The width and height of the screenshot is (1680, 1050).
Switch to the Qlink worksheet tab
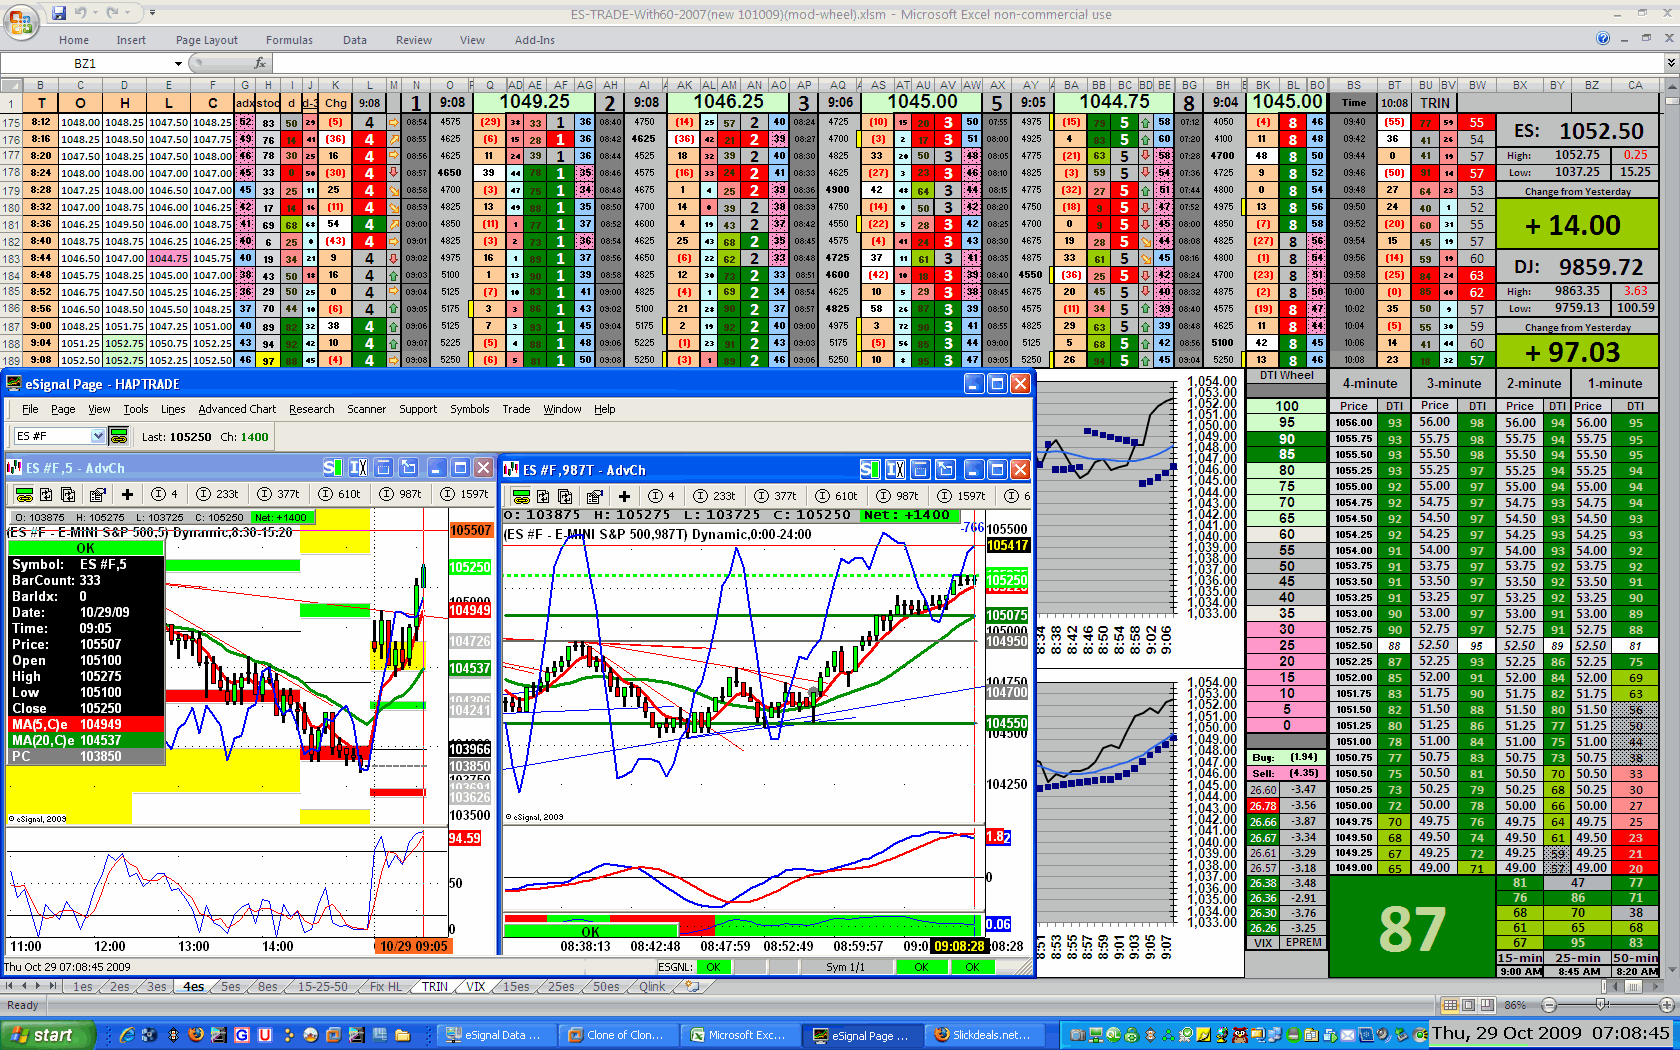point(652,986)
